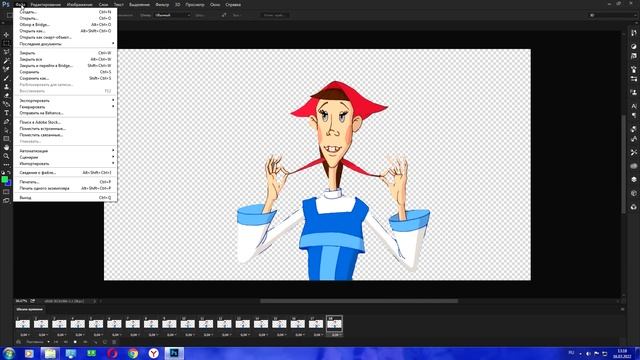Set the blue background color swatch
This screenshot has width=640, height=360.
point(9,184)
